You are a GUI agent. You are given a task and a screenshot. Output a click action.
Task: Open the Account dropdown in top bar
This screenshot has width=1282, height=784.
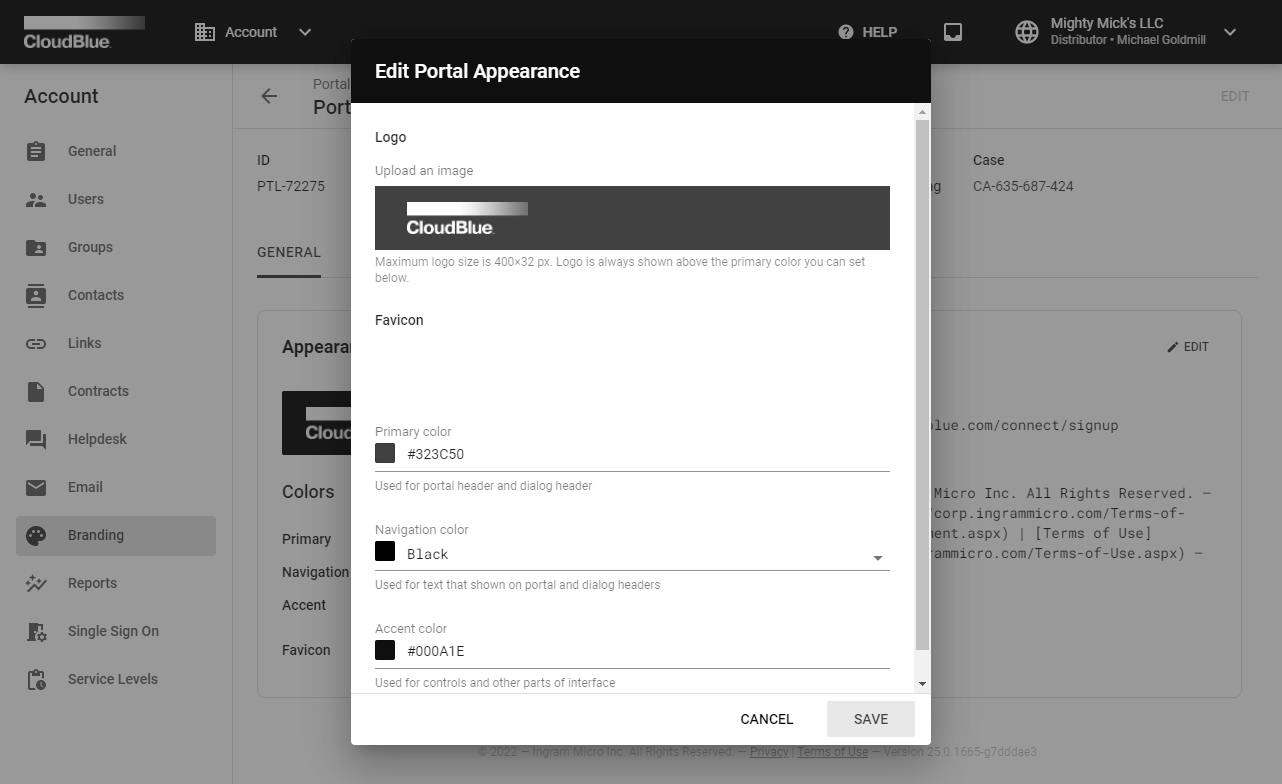click(254, 32)
